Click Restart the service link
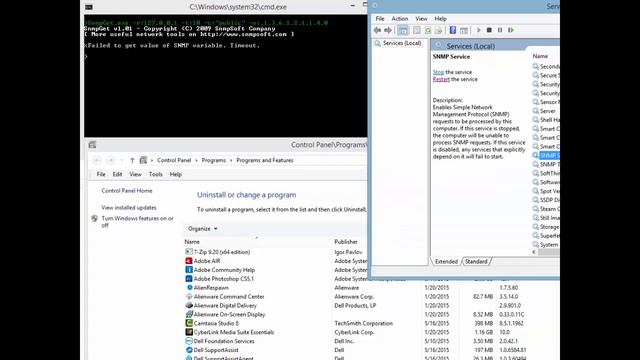640x360 pixels. (441, 79)
